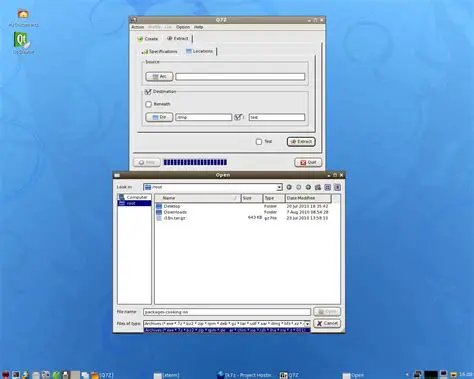The width and height of the screenshot is (474, 379).
Task: Enable the Test checkbox
Action: point(259,142)
